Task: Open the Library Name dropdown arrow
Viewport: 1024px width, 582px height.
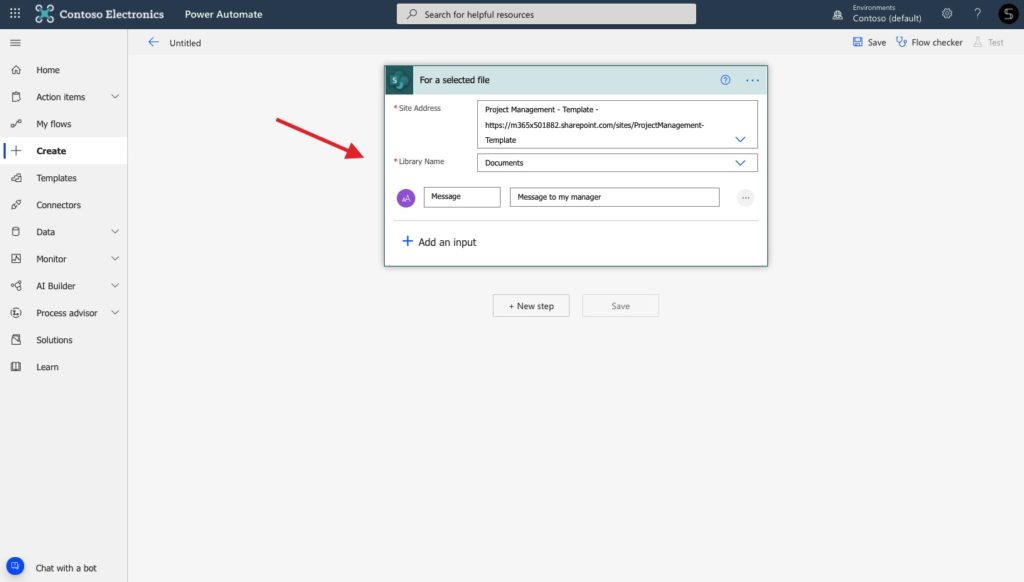Action: coord(740,163)
